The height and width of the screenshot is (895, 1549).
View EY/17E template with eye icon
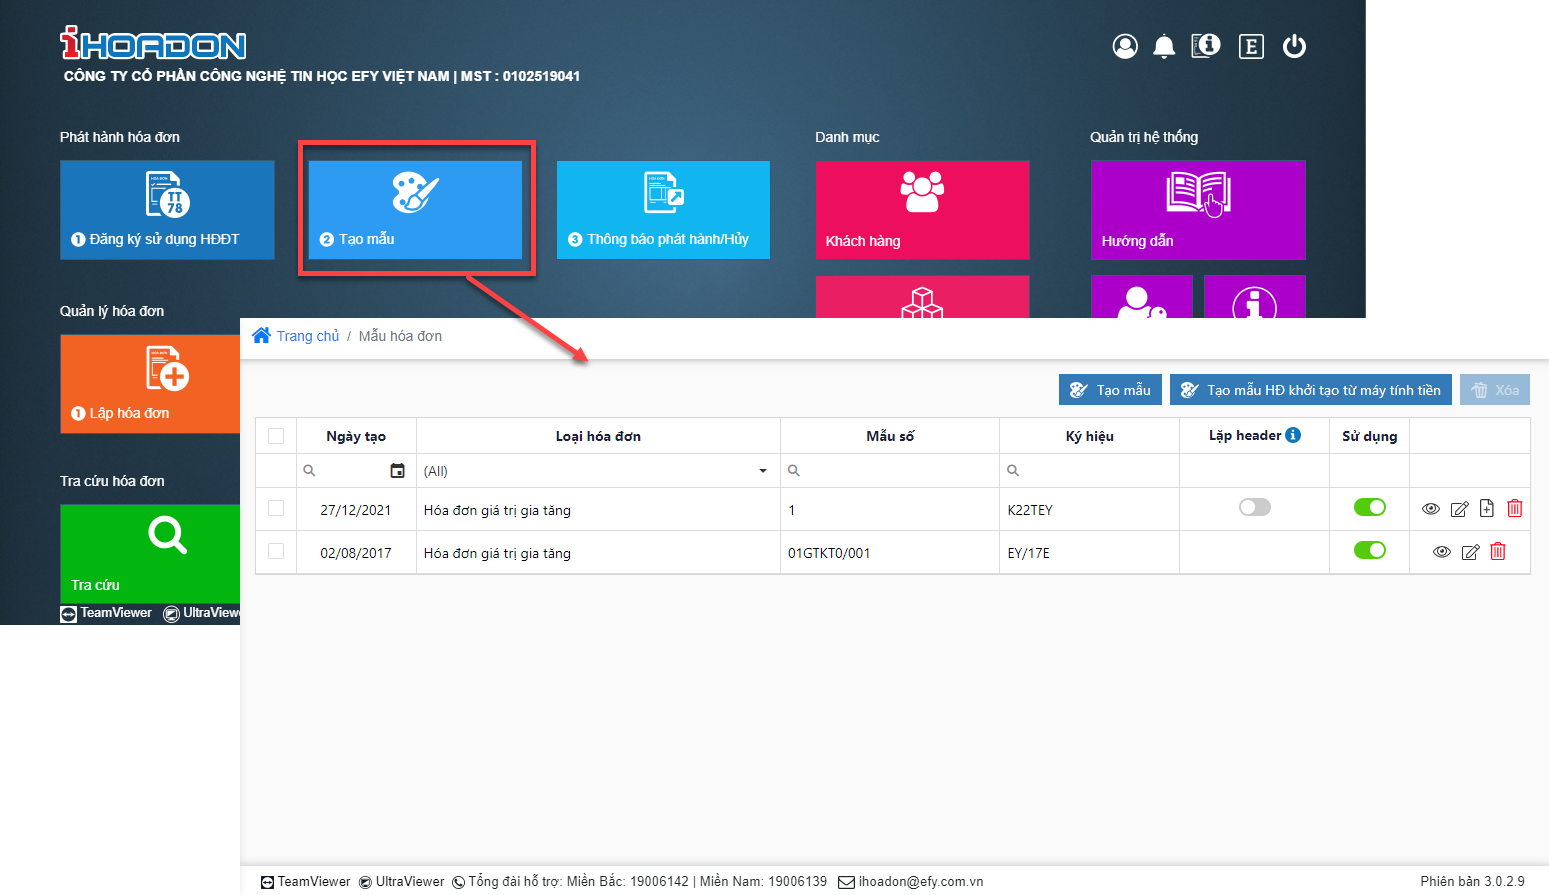click(x=1441, y=552)
